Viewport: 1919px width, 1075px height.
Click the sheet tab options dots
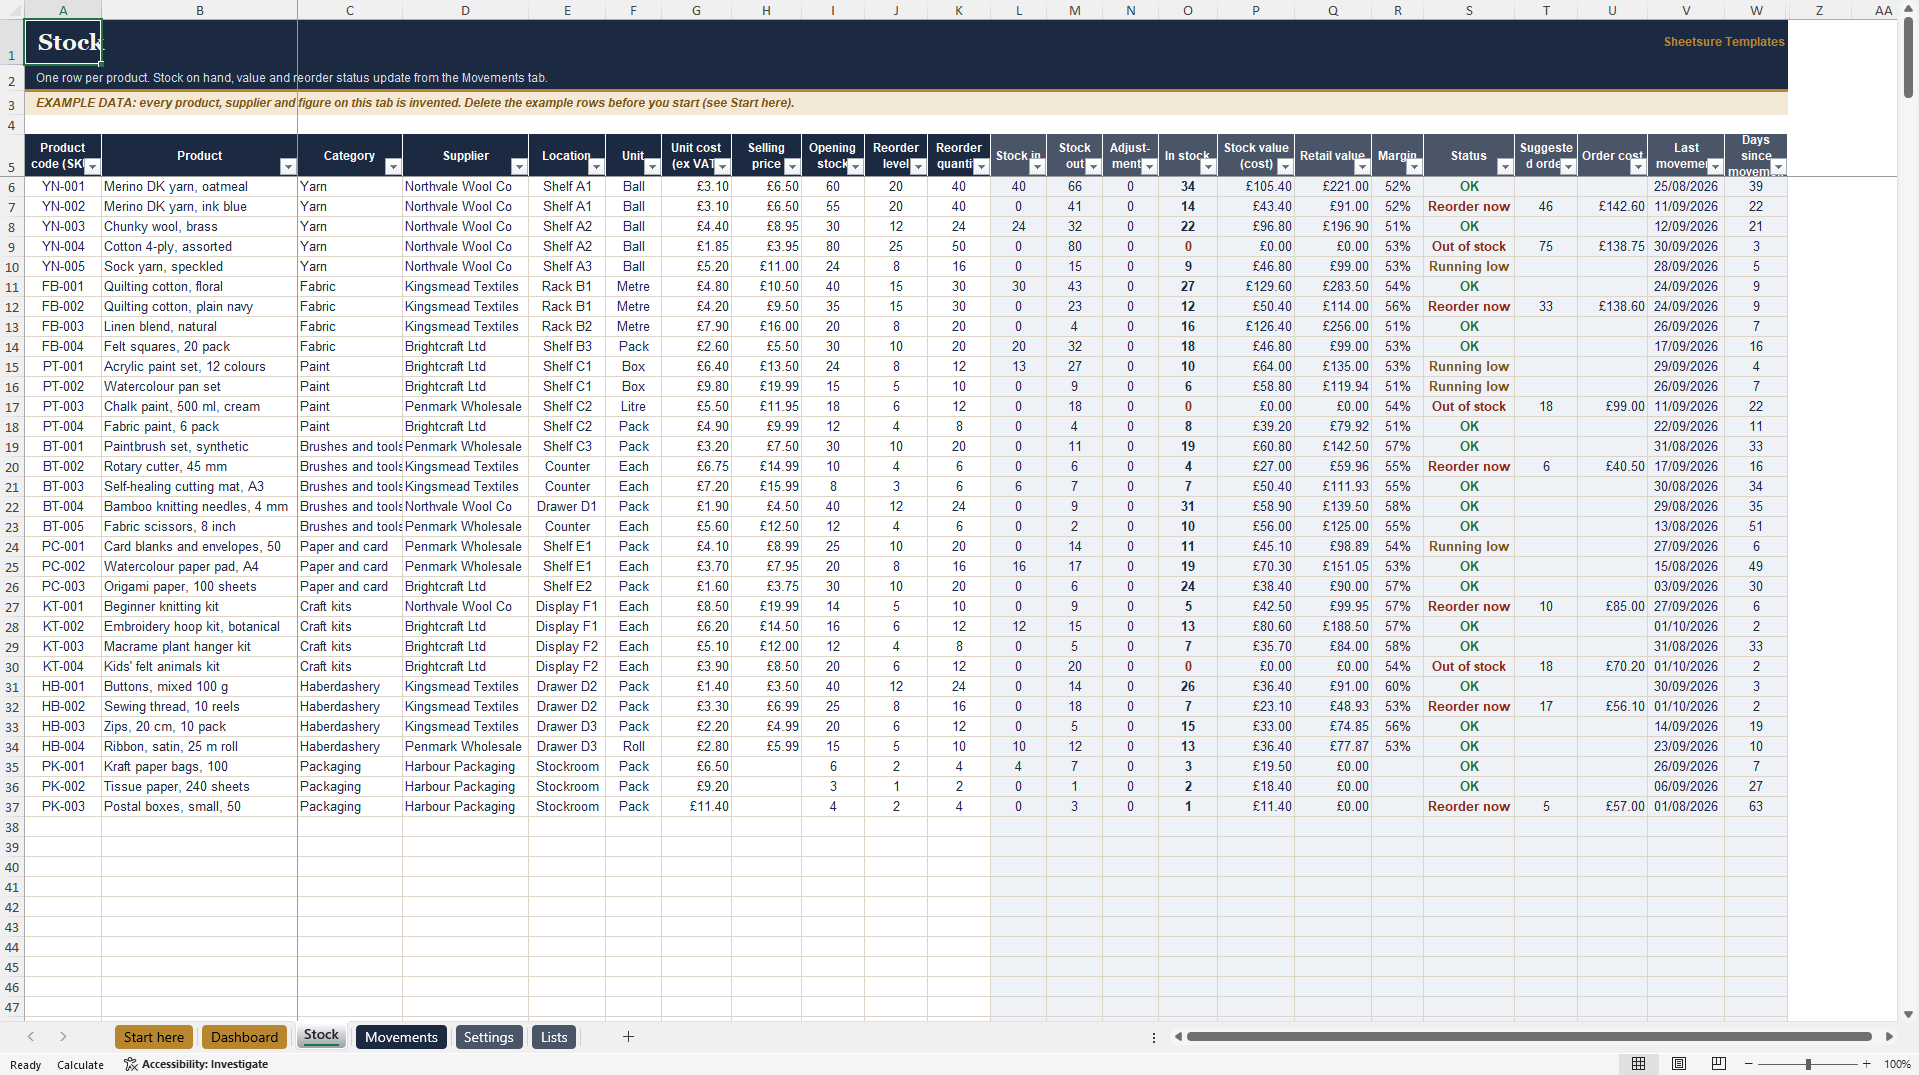pyautogui.click(x=1153, y=1038)
